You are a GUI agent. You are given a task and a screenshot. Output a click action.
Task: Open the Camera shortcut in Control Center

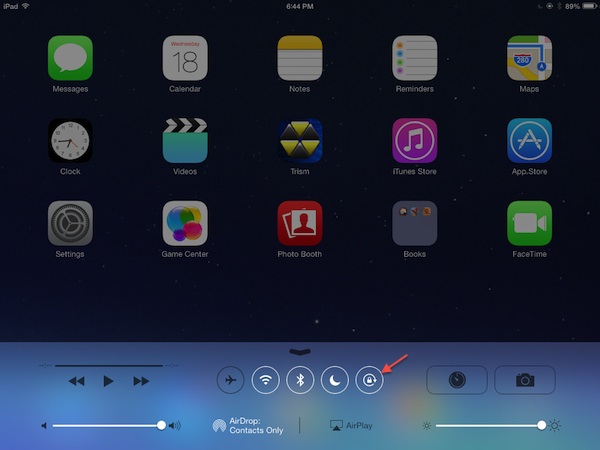[x=525, y=380]
